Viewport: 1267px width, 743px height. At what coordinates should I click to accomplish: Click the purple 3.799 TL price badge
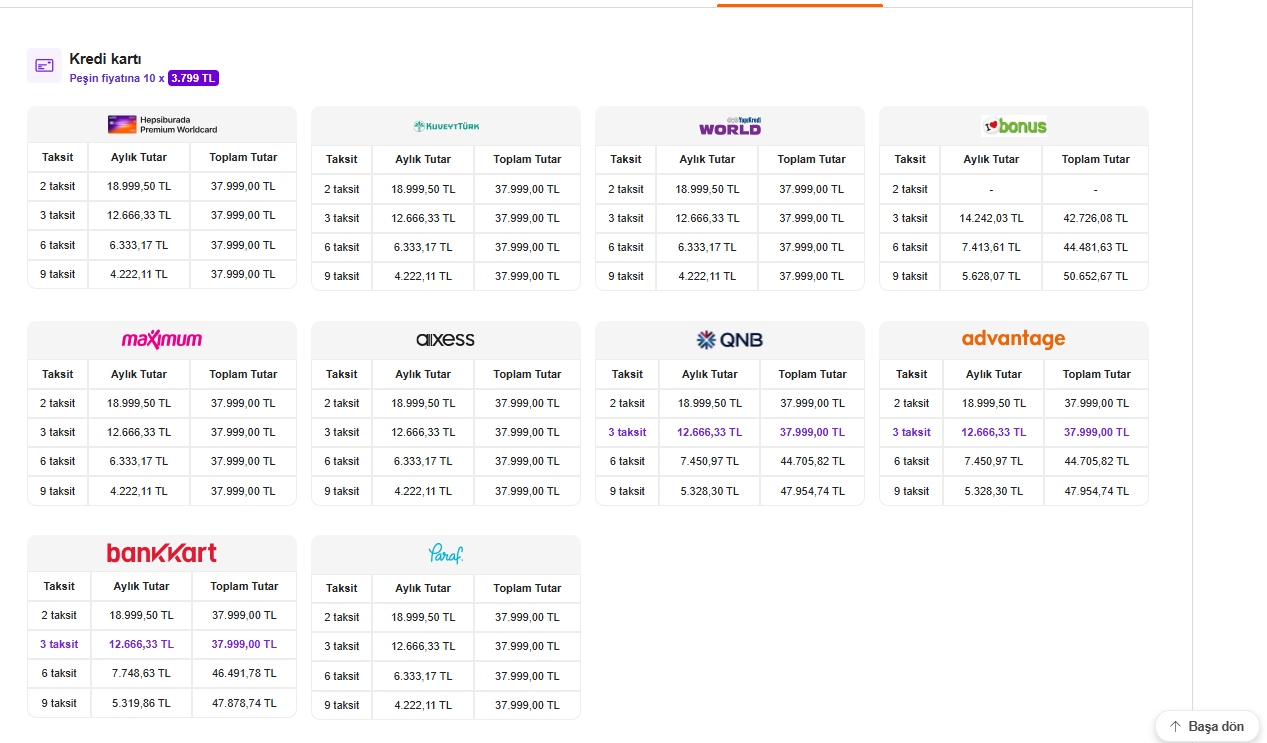click(x=193, y=78)
